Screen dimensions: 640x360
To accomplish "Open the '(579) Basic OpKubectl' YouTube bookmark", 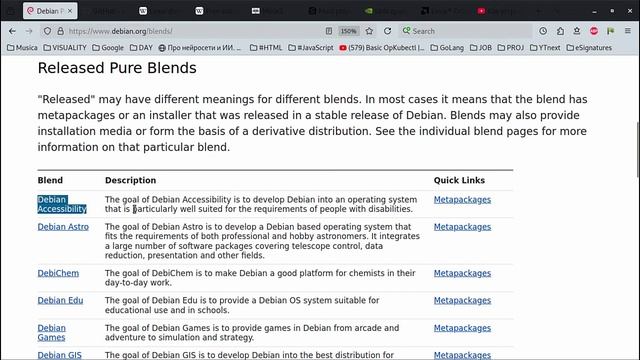I will click(382, 48).
